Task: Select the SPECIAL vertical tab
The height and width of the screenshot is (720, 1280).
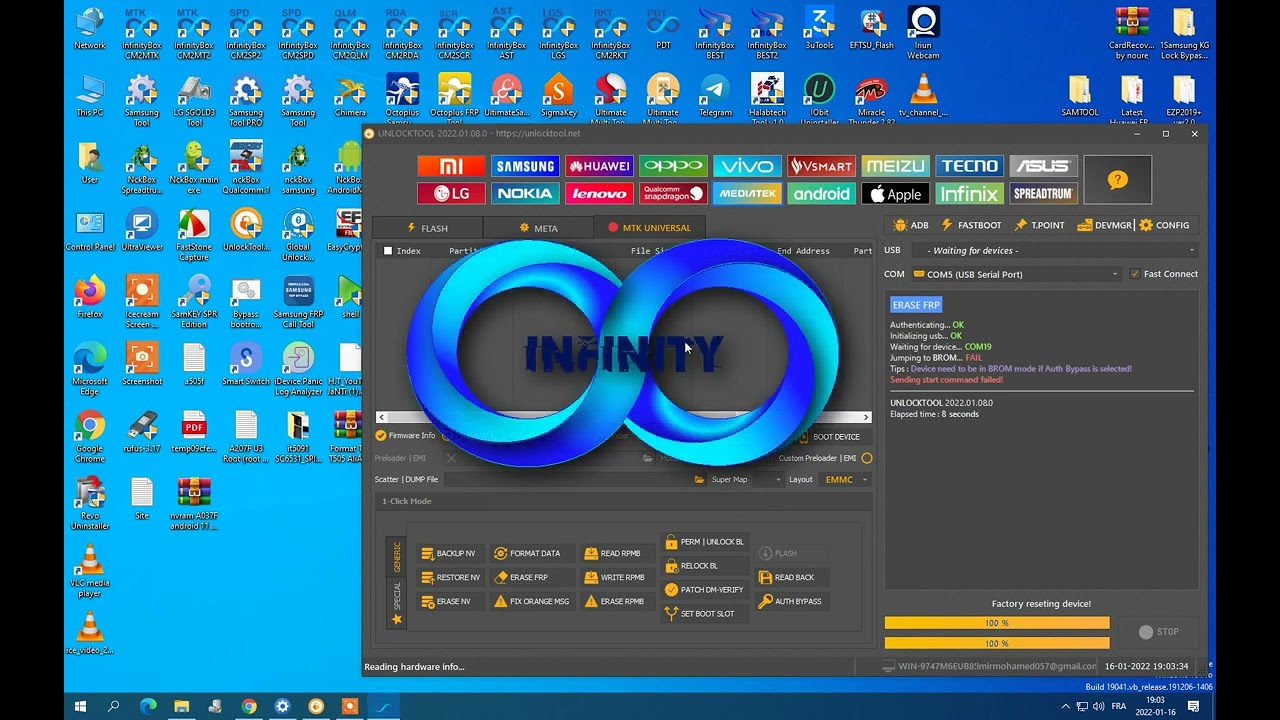Action: [x=397, y=603]
